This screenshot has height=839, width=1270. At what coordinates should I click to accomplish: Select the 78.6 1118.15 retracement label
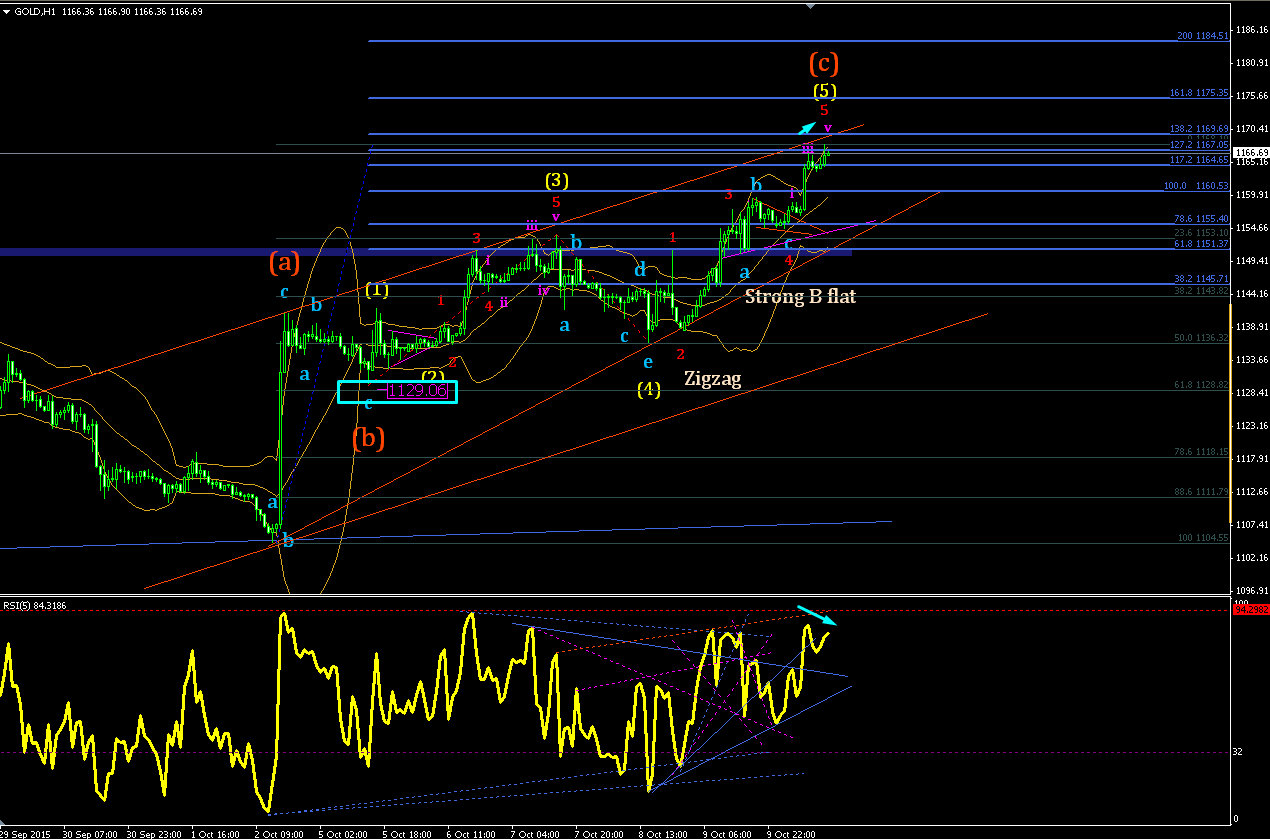(1201, 452)
